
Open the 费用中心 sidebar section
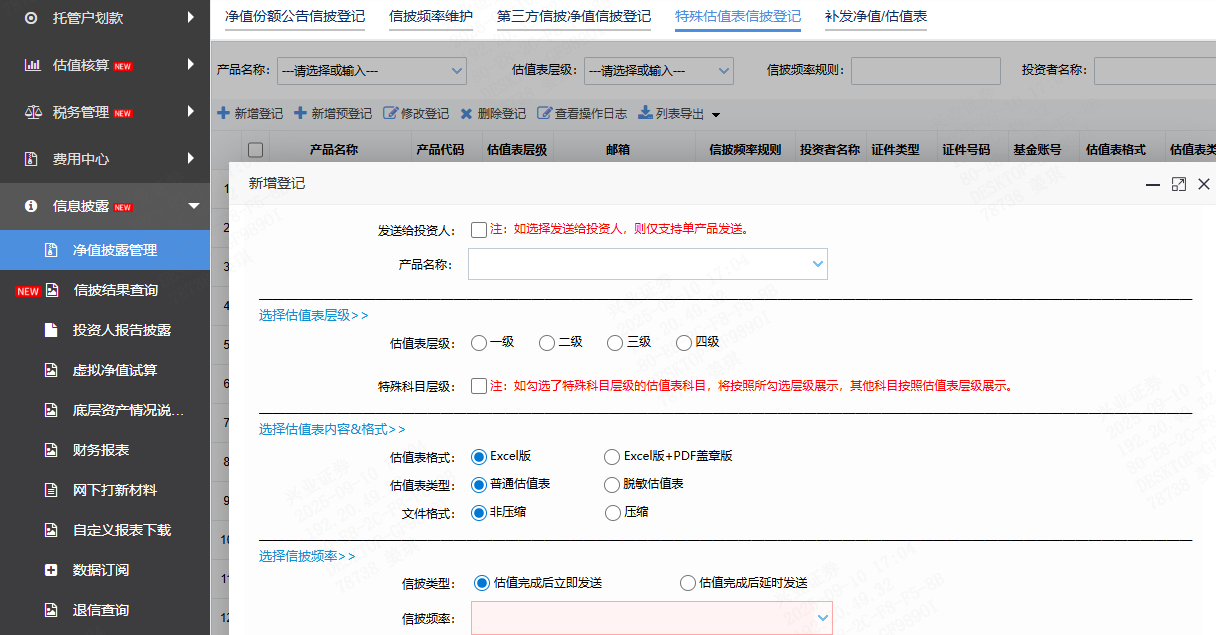click(90, 159)
